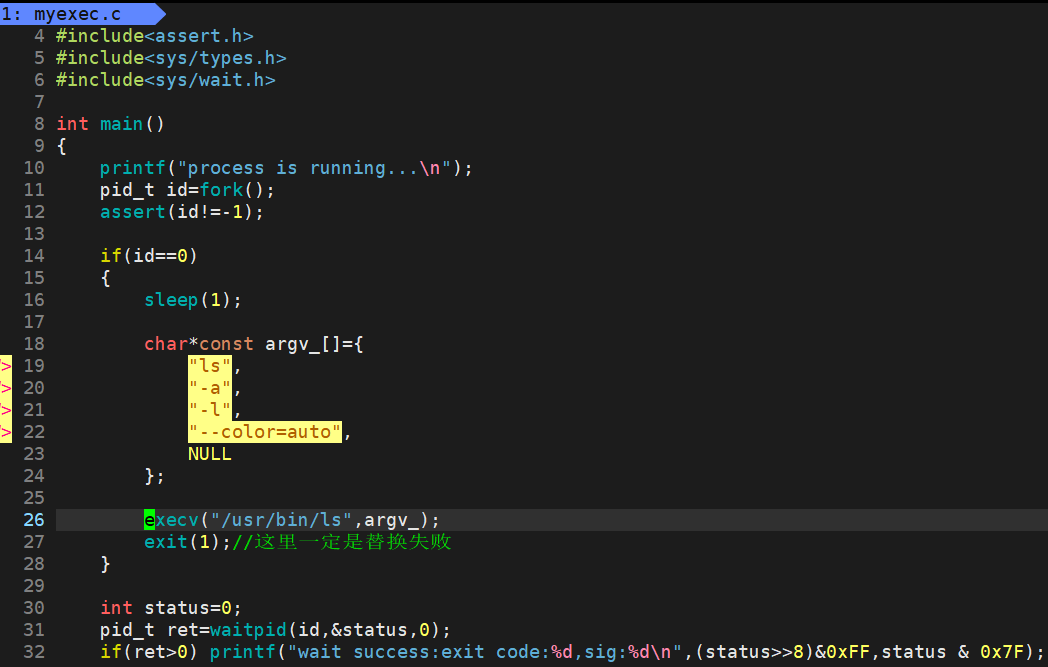Screen dimensions: 1048x667
Task: Click the assert(id!=-1) statement
Action: pos(182,212)
